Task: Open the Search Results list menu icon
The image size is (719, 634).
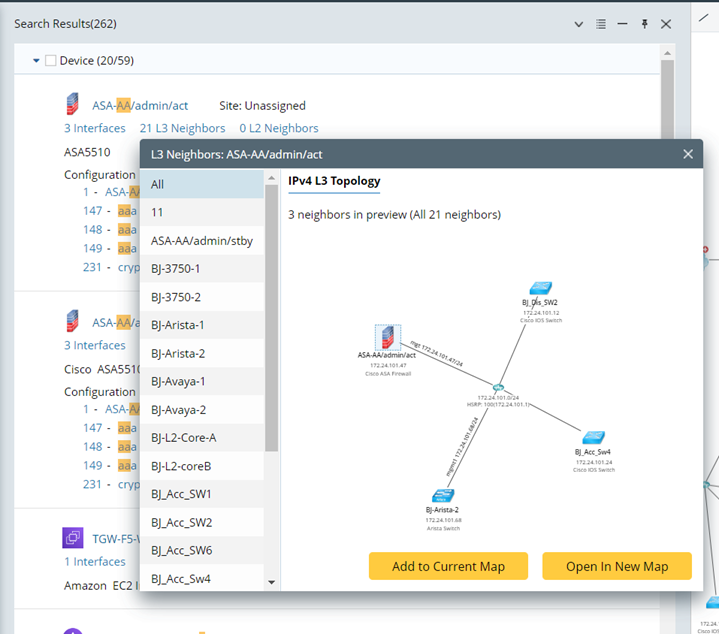Action: (x=601, y=24)
